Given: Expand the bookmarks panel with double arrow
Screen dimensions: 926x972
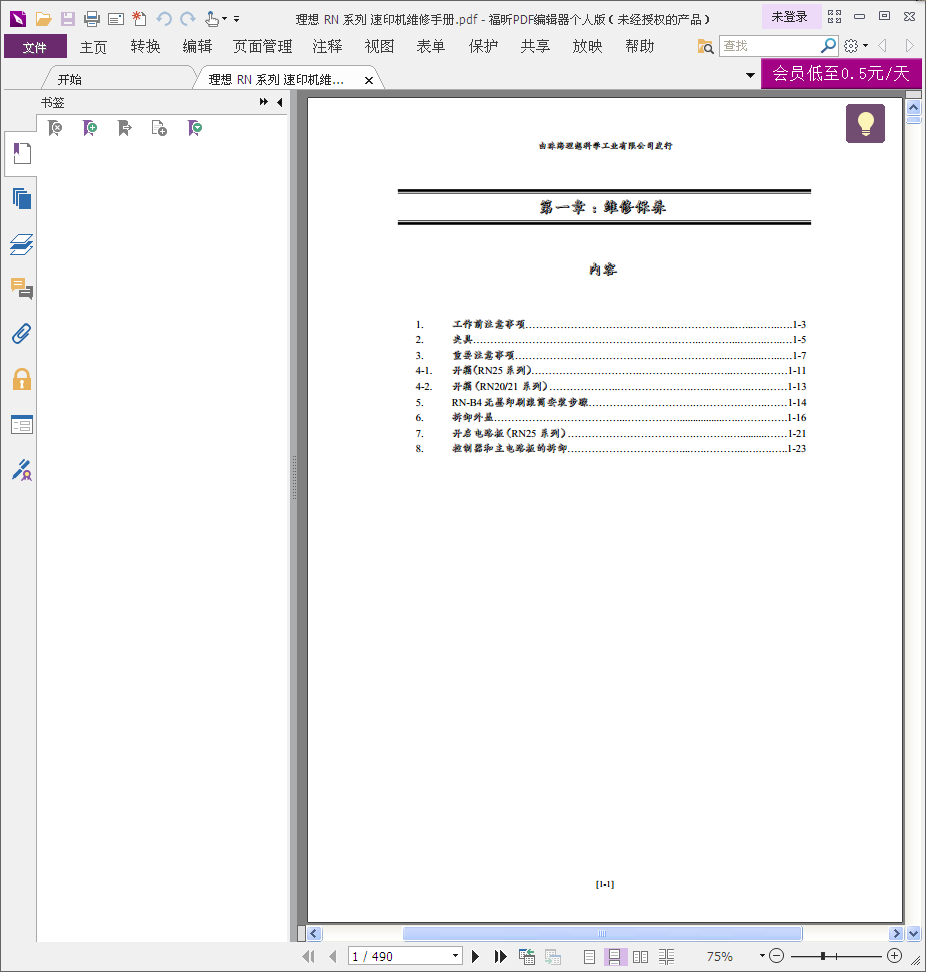Looking at the screenshot, I should click(264, 102).
